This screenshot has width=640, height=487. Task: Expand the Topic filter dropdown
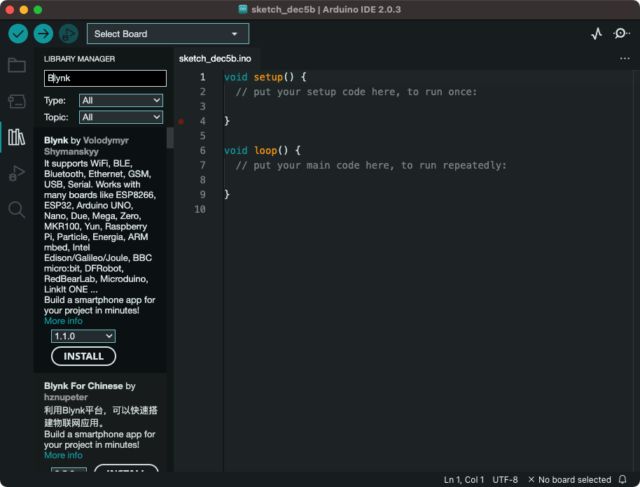coord(120,117)
